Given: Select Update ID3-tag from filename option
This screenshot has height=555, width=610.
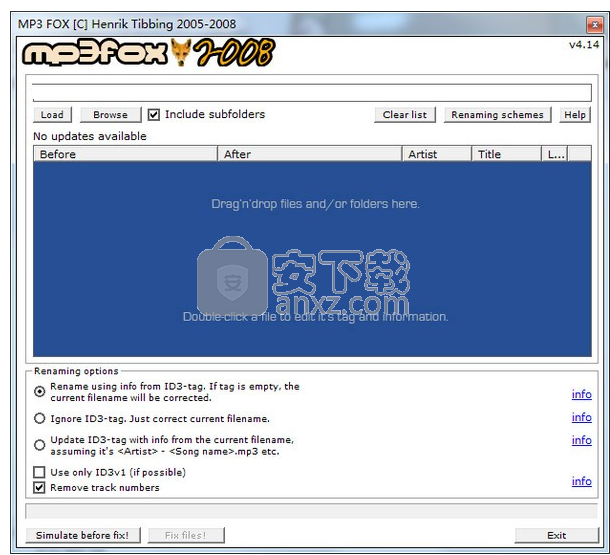Looking at the screenshot, I should [39, 445].
